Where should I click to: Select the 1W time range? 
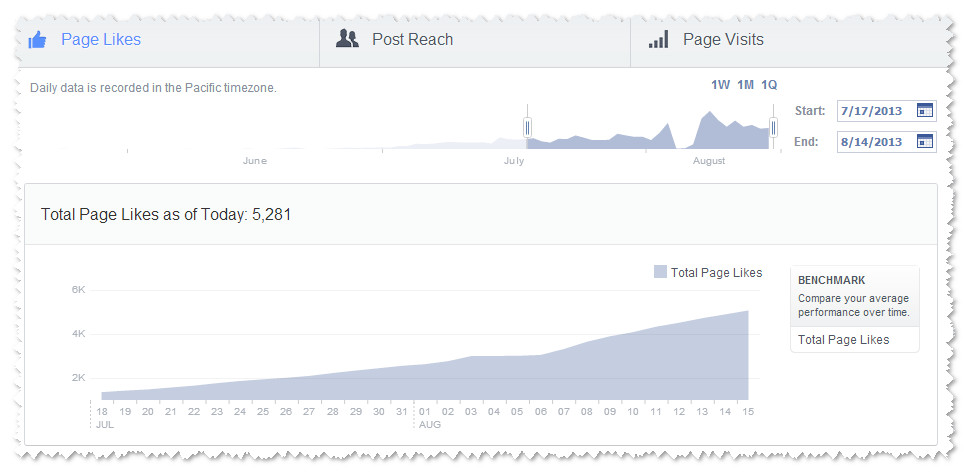click(x=720, y=85)
